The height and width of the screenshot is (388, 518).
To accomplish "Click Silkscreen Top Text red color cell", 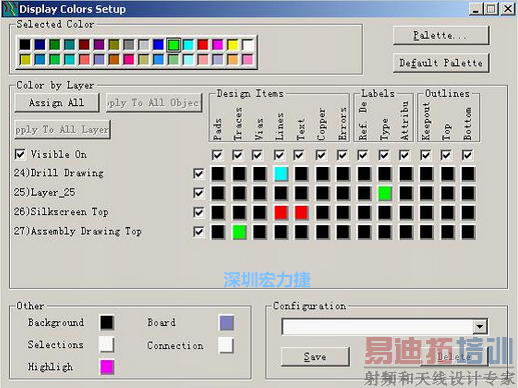I will coord(301,213).
